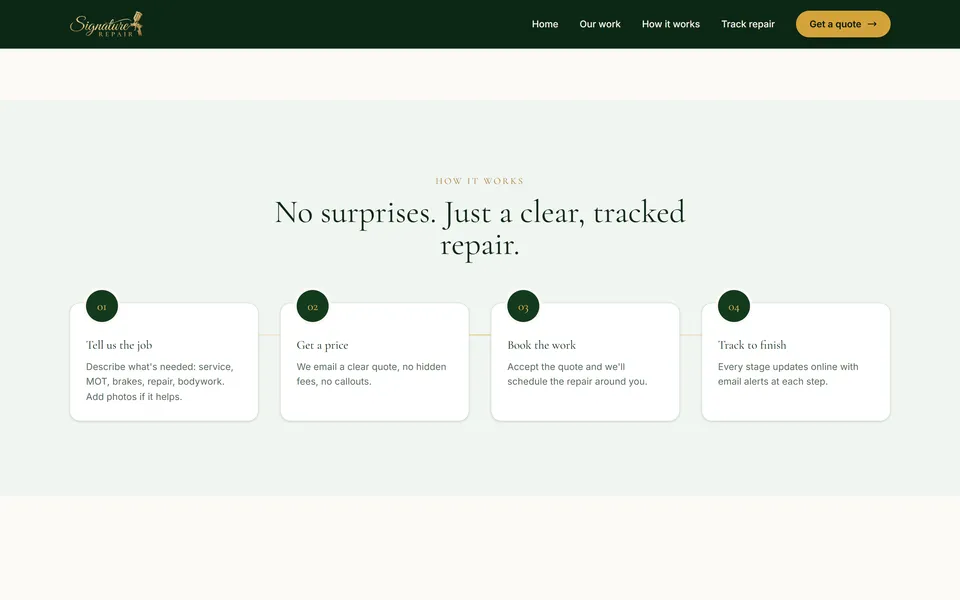960x600 pixels.
Task: Click the 03 step number badge
Action: pyautogui.click(x=523, y=306)
